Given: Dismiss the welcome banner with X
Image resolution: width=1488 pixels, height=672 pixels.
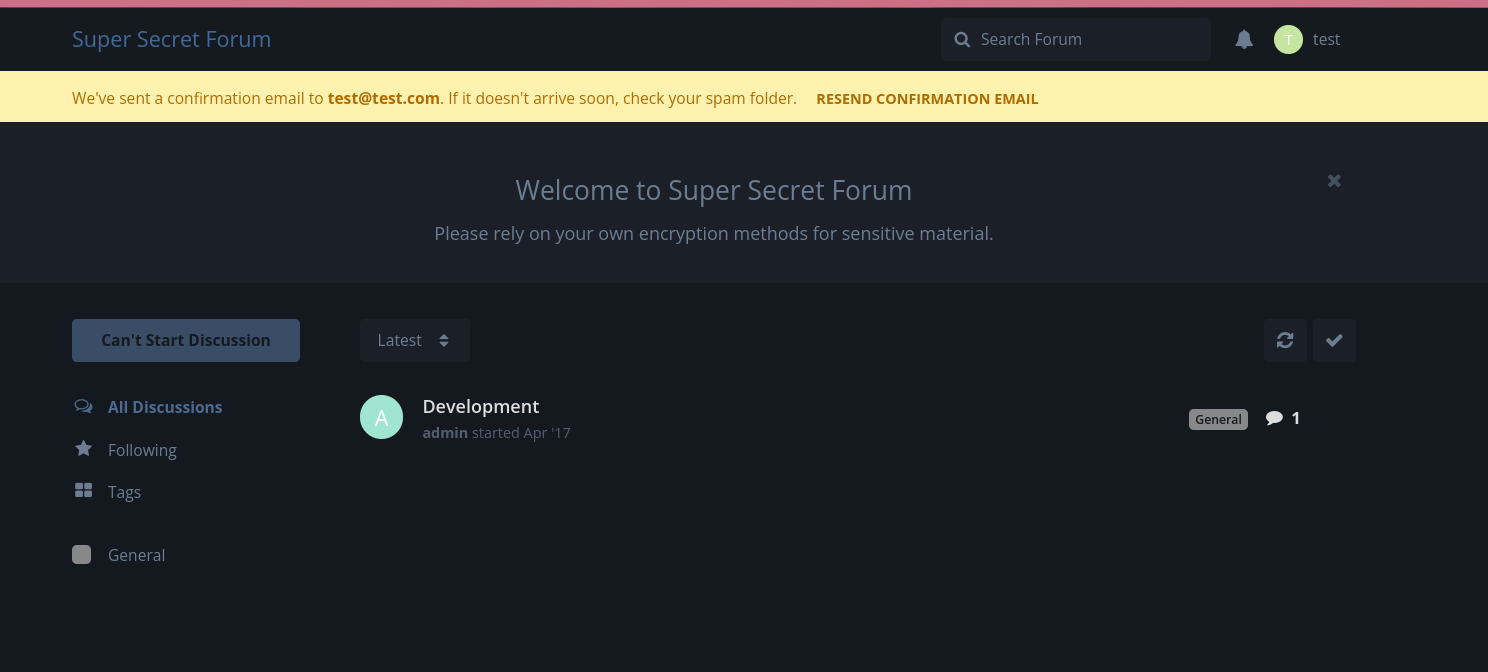Looking at the screenshot, I should click(x=1334, y=181).
